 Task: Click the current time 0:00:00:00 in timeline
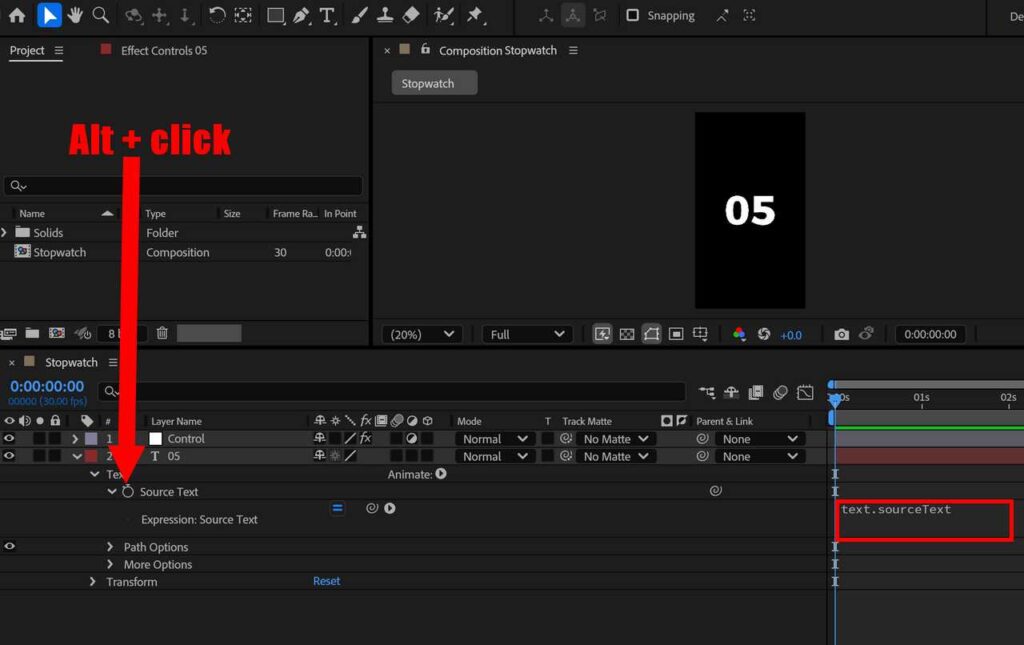click(x=47, y=386)
